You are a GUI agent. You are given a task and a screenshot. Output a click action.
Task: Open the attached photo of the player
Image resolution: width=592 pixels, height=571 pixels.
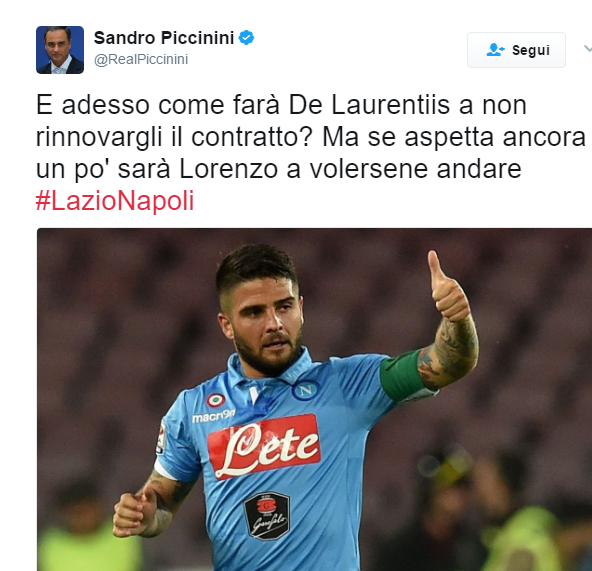point(314,400)
